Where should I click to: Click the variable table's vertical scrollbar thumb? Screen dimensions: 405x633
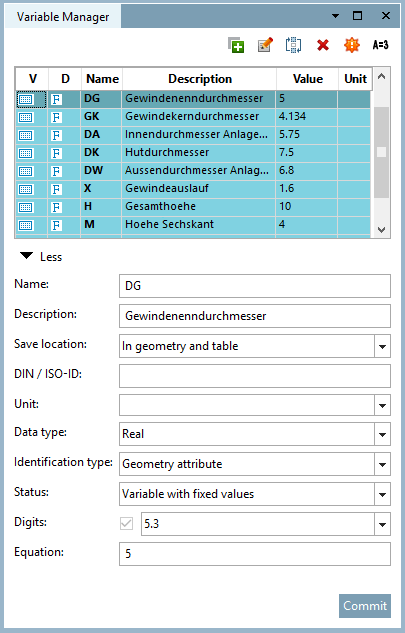381,152
